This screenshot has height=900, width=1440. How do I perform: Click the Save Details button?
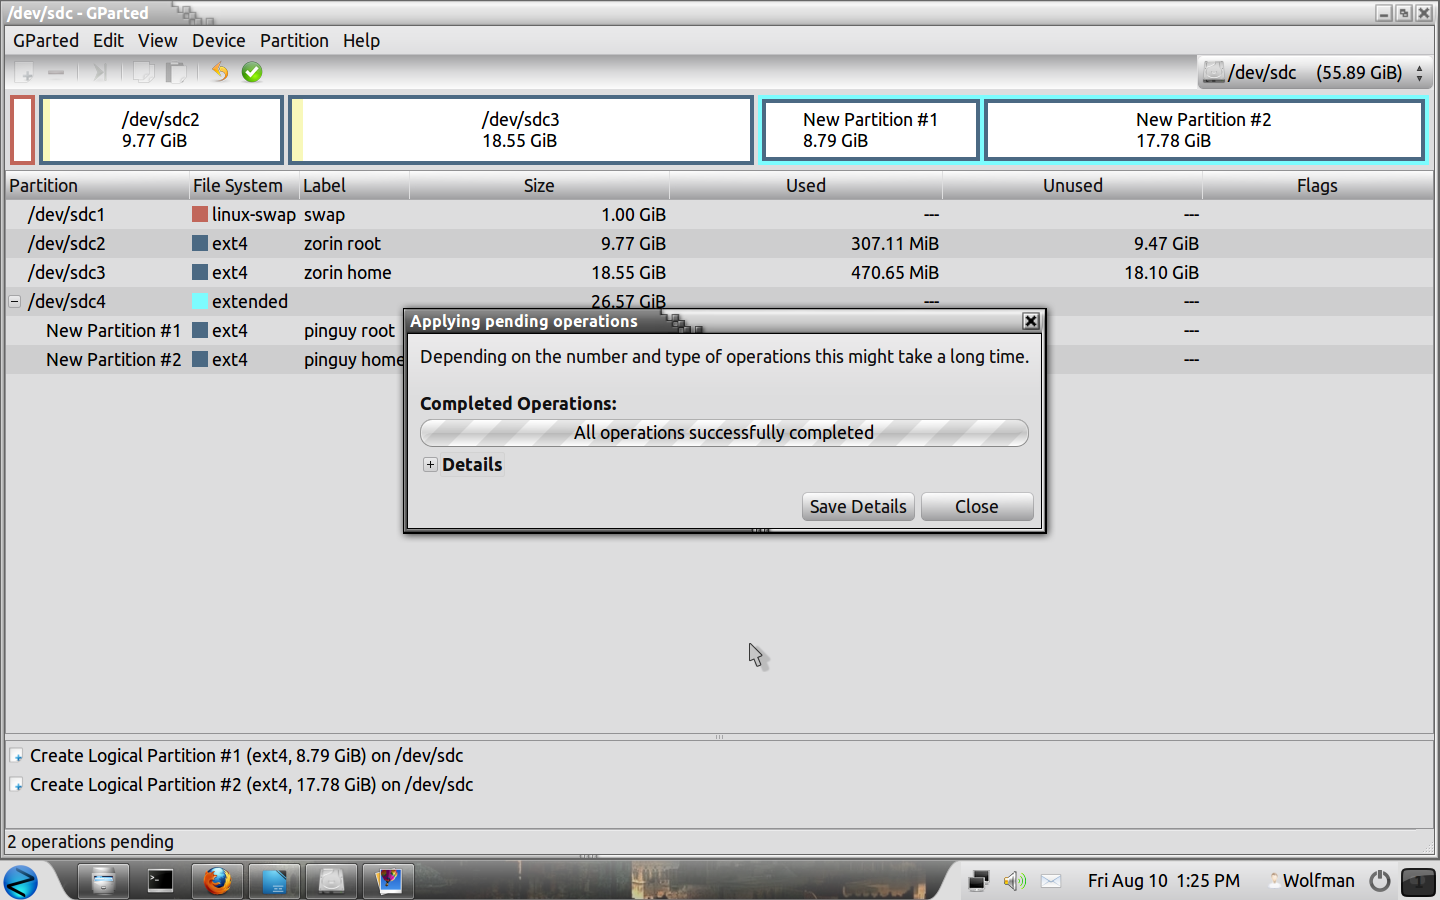click(x=858, y=507)
